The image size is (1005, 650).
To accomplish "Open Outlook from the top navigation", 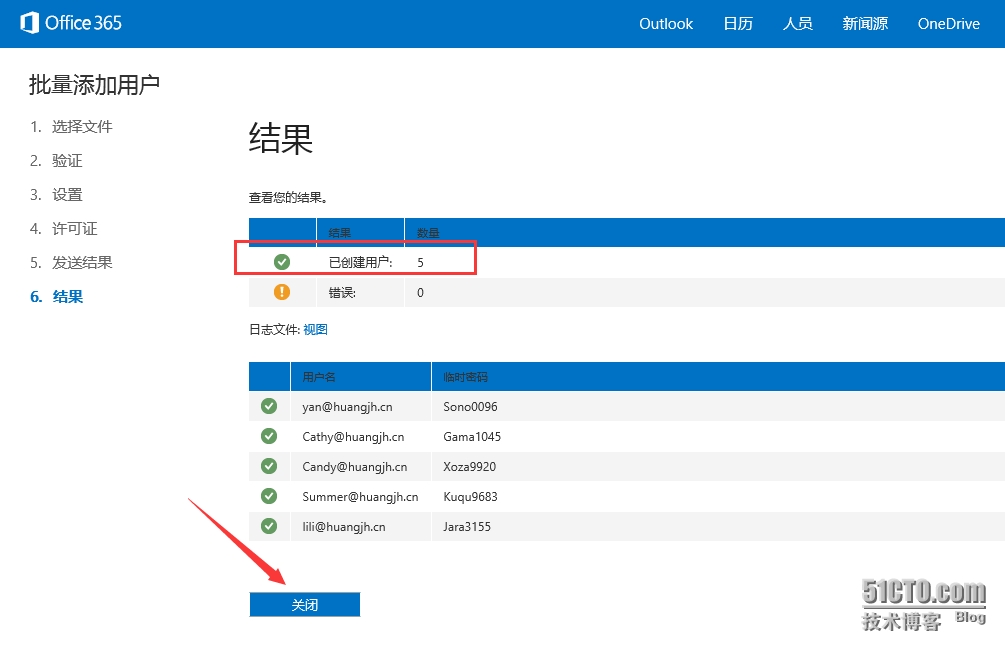I will 666,24.
